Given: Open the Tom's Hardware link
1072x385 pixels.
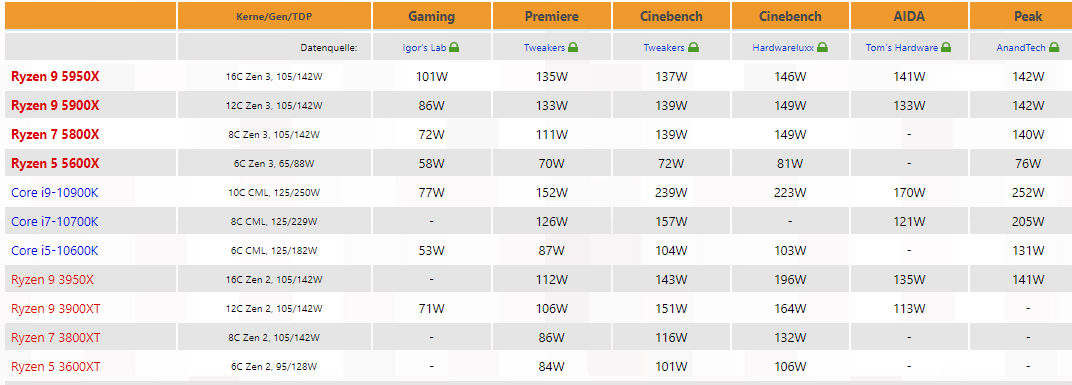Looking at the screenshot, I should click(903, 48).
